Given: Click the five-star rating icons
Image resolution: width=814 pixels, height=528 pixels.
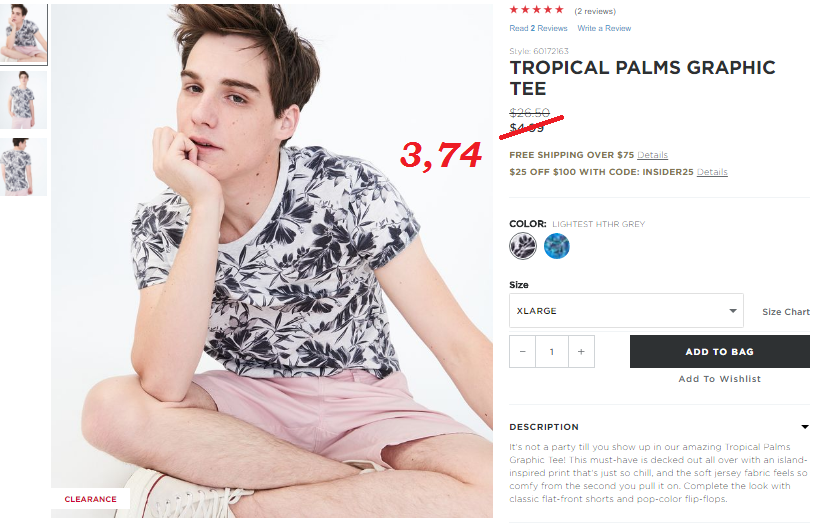Looking at the screenshot, I should [x=536, y=9].
